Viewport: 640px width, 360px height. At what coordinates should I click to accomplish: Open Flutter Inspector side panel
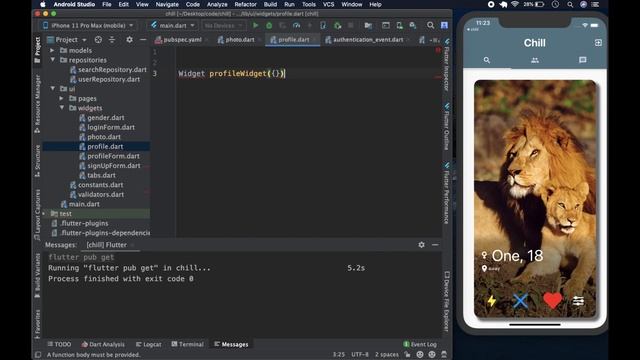click(447, 64)
